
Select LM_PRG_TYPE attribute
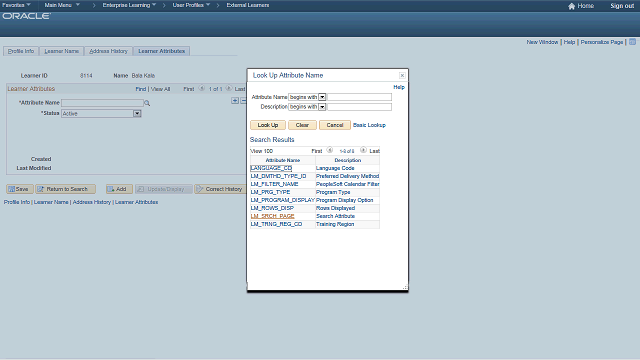[270, 192]
